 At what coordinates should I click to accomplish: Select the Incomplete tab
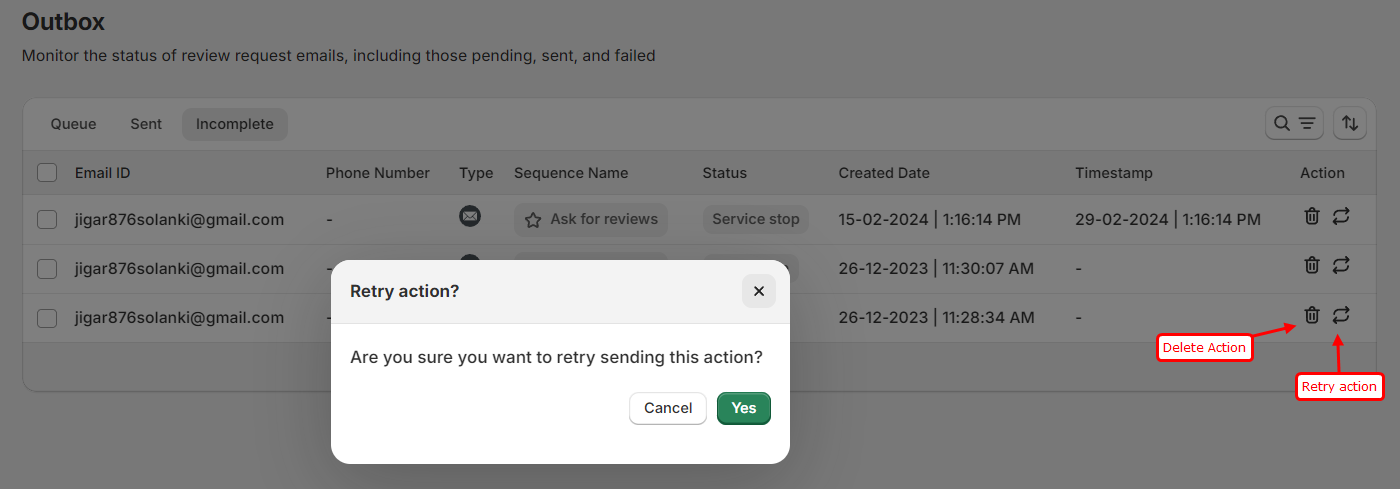click(234, 124)
